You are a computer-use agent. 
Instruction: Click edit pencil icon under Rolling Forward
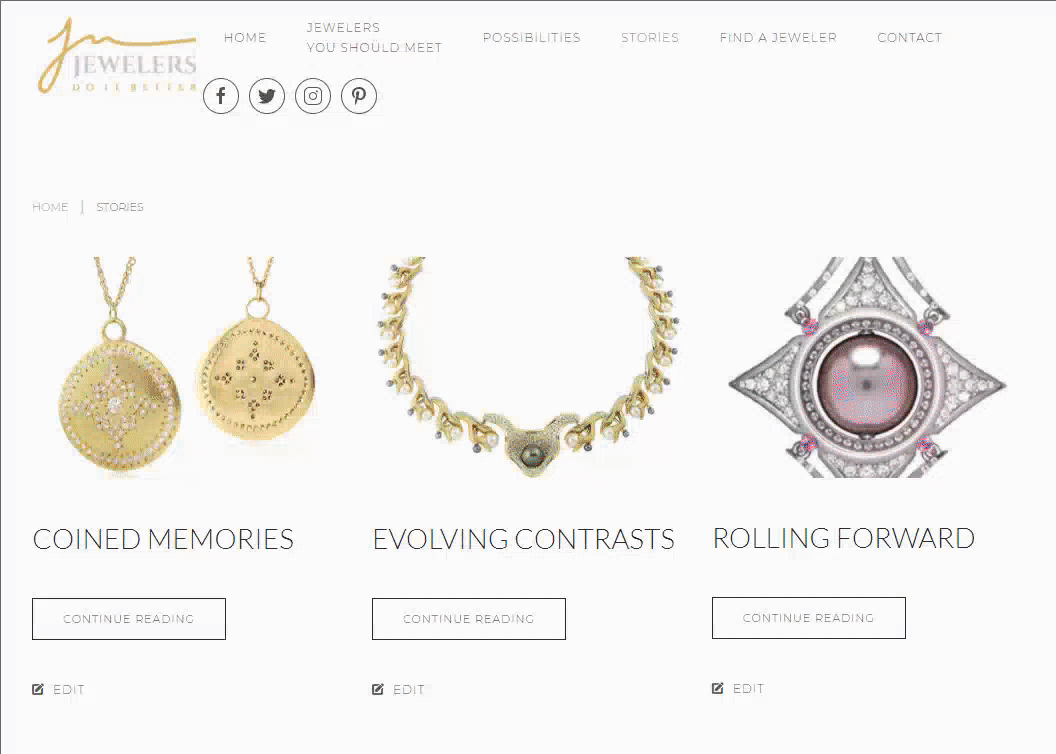point(718,688)
